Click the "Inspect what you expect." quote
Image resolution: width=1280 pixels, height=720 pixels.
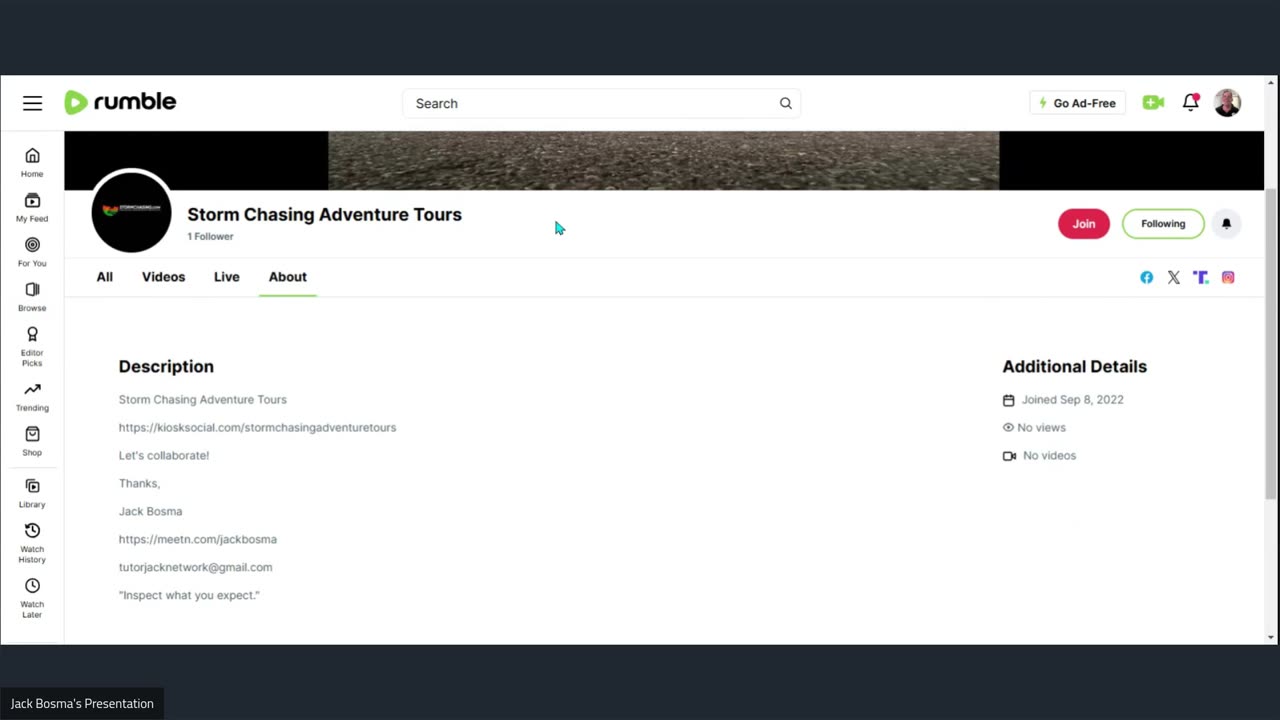(189, 595)
